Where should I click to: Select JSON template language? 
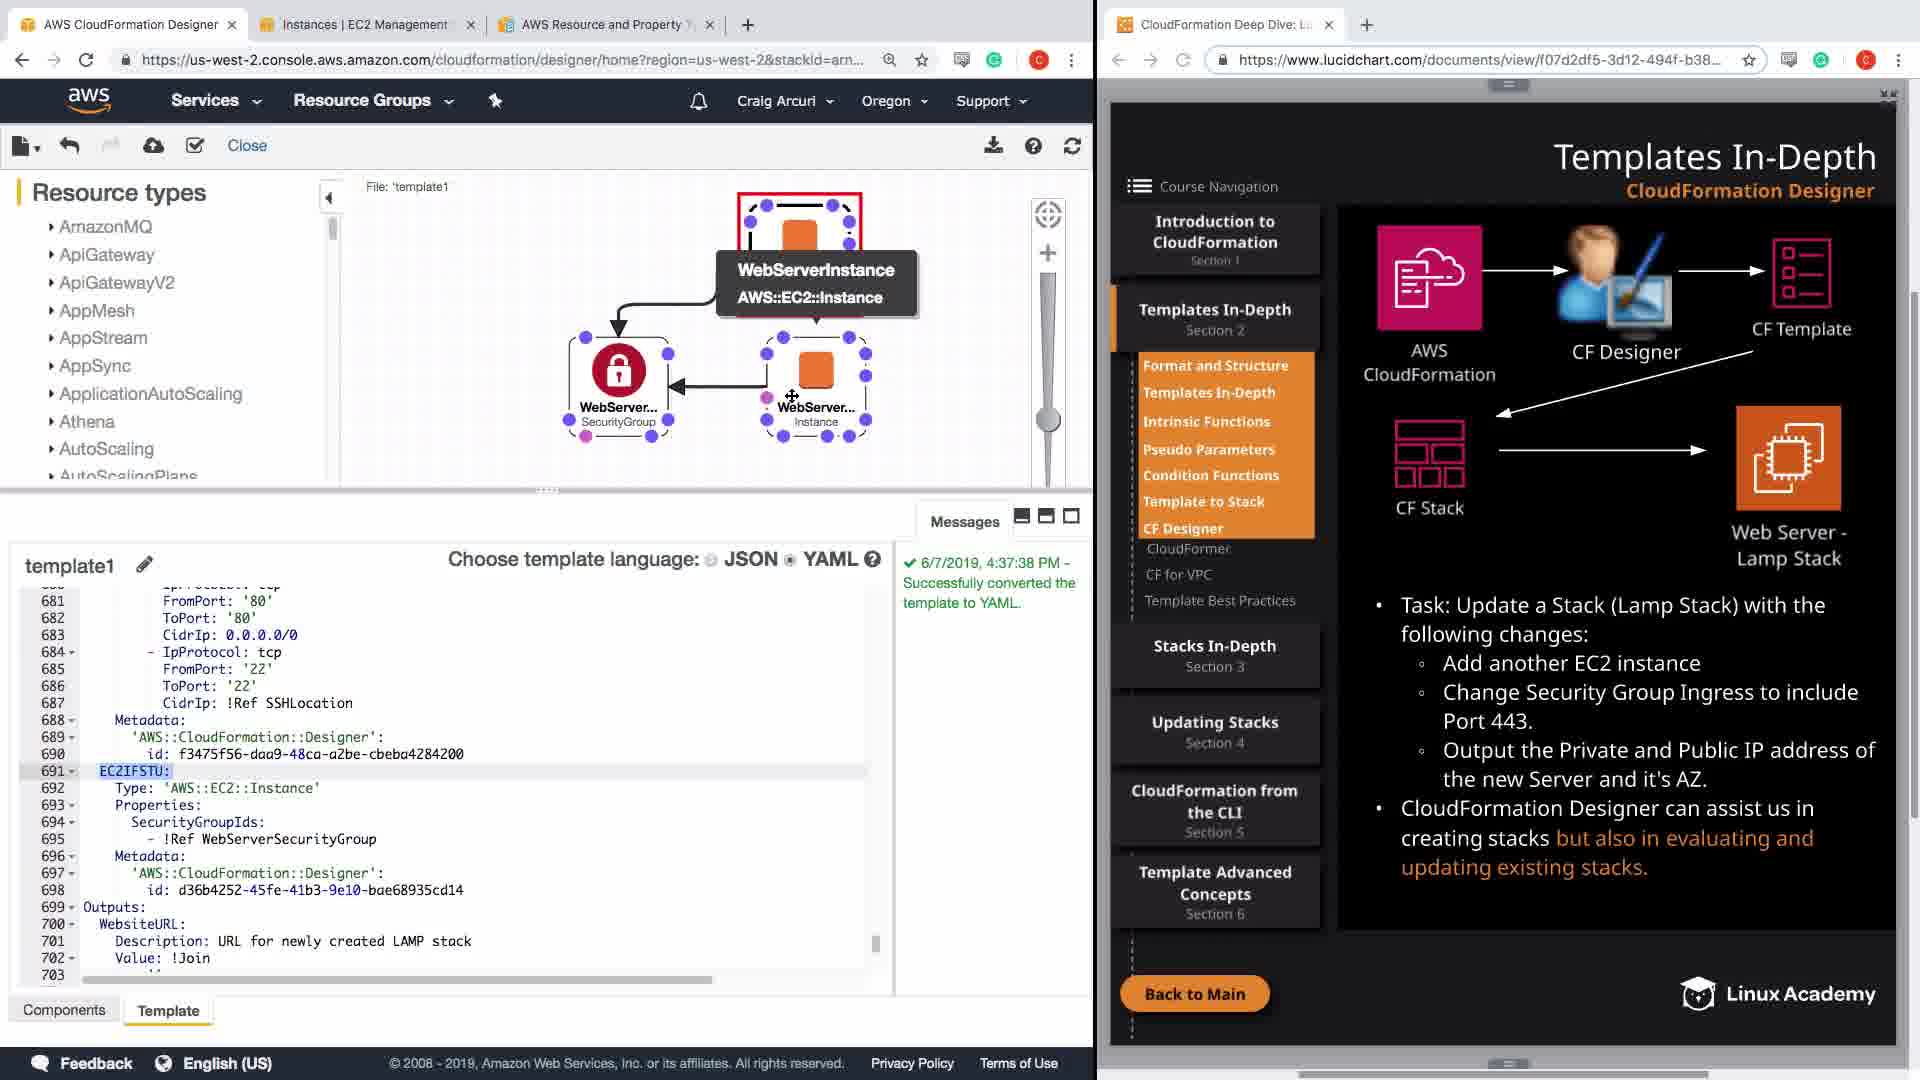711,560
